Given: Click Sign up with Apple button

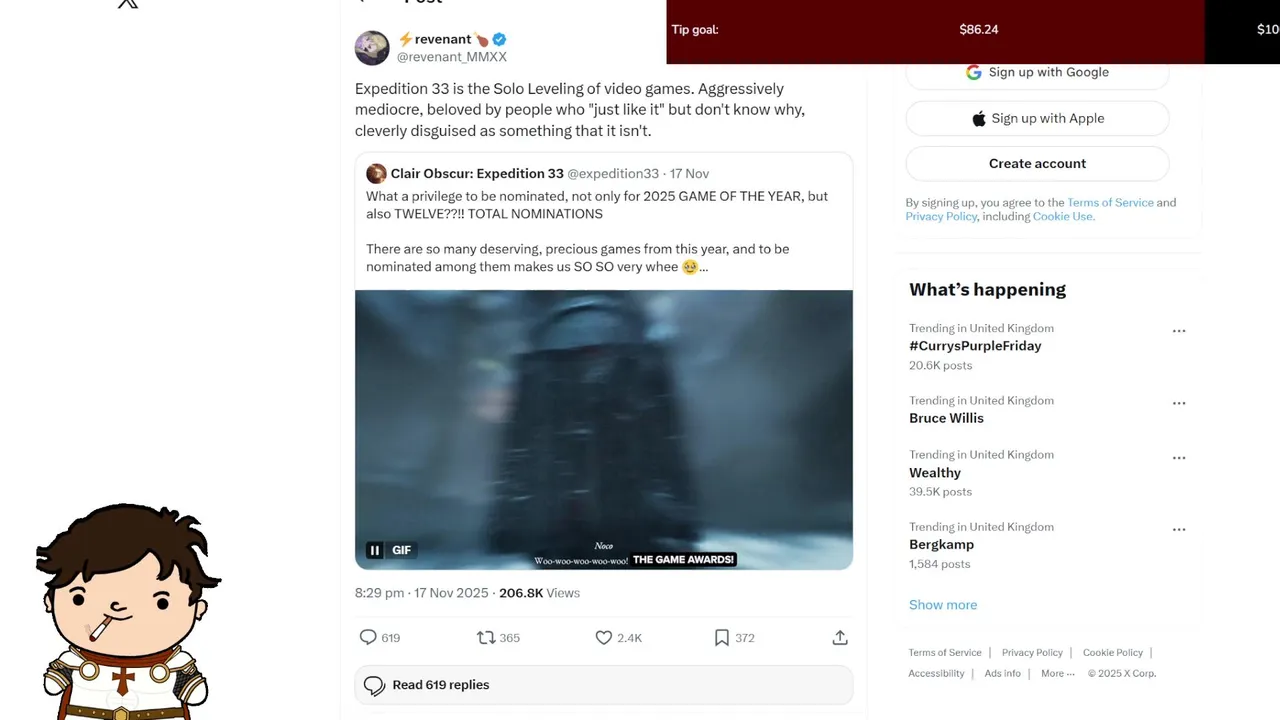Looking at the screenshot, I should tap(1037, 118).
